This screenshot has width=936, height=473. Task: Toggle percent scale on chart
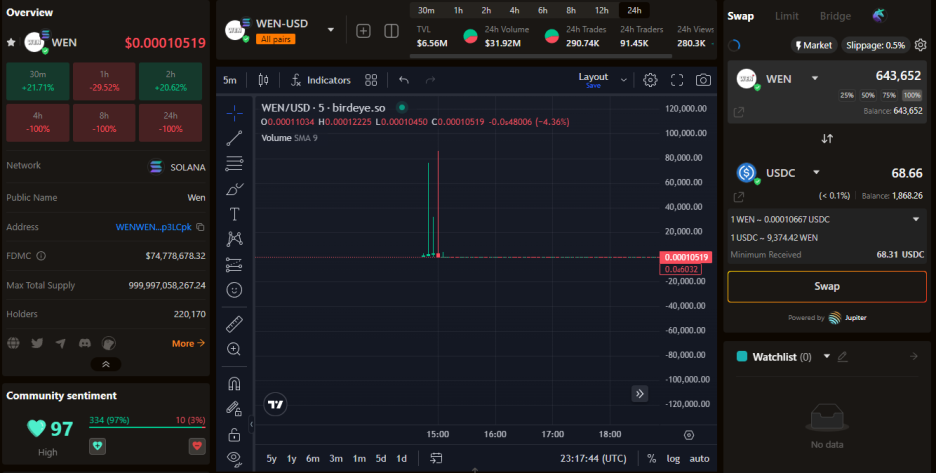click(x=651, y=459)
